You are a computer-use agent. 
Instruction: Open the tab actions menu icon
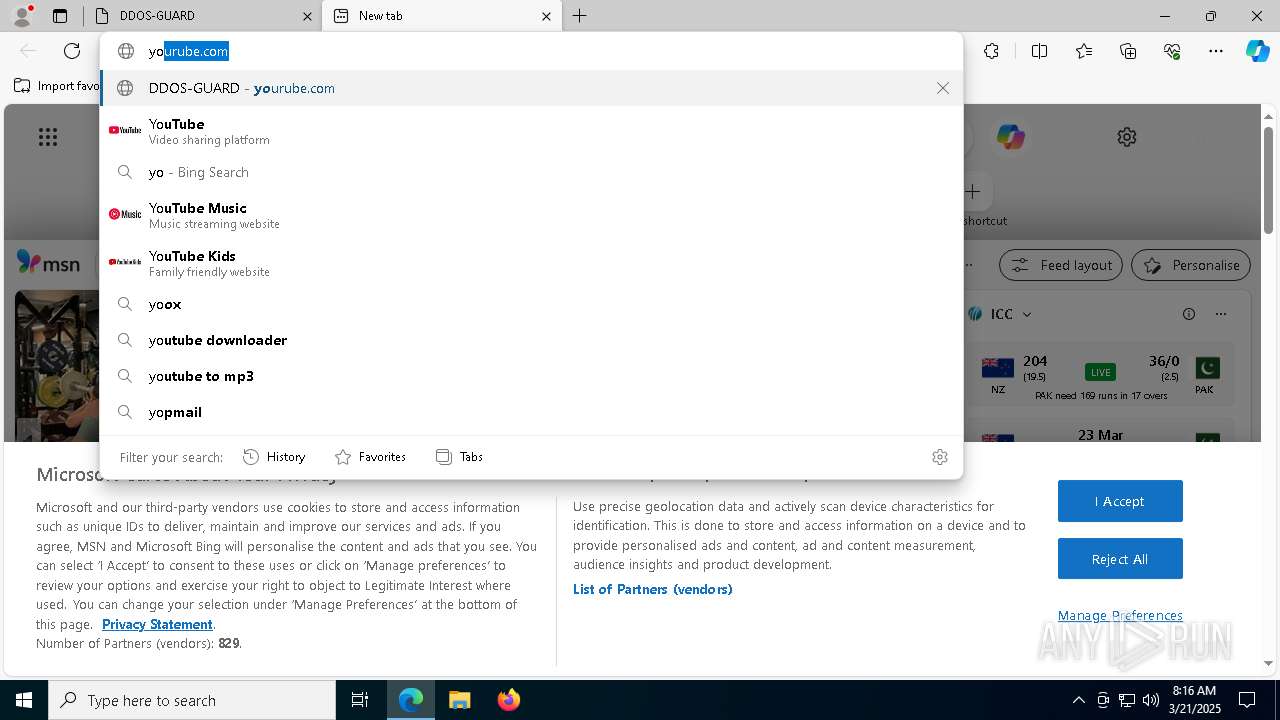[x=60, y=16]
